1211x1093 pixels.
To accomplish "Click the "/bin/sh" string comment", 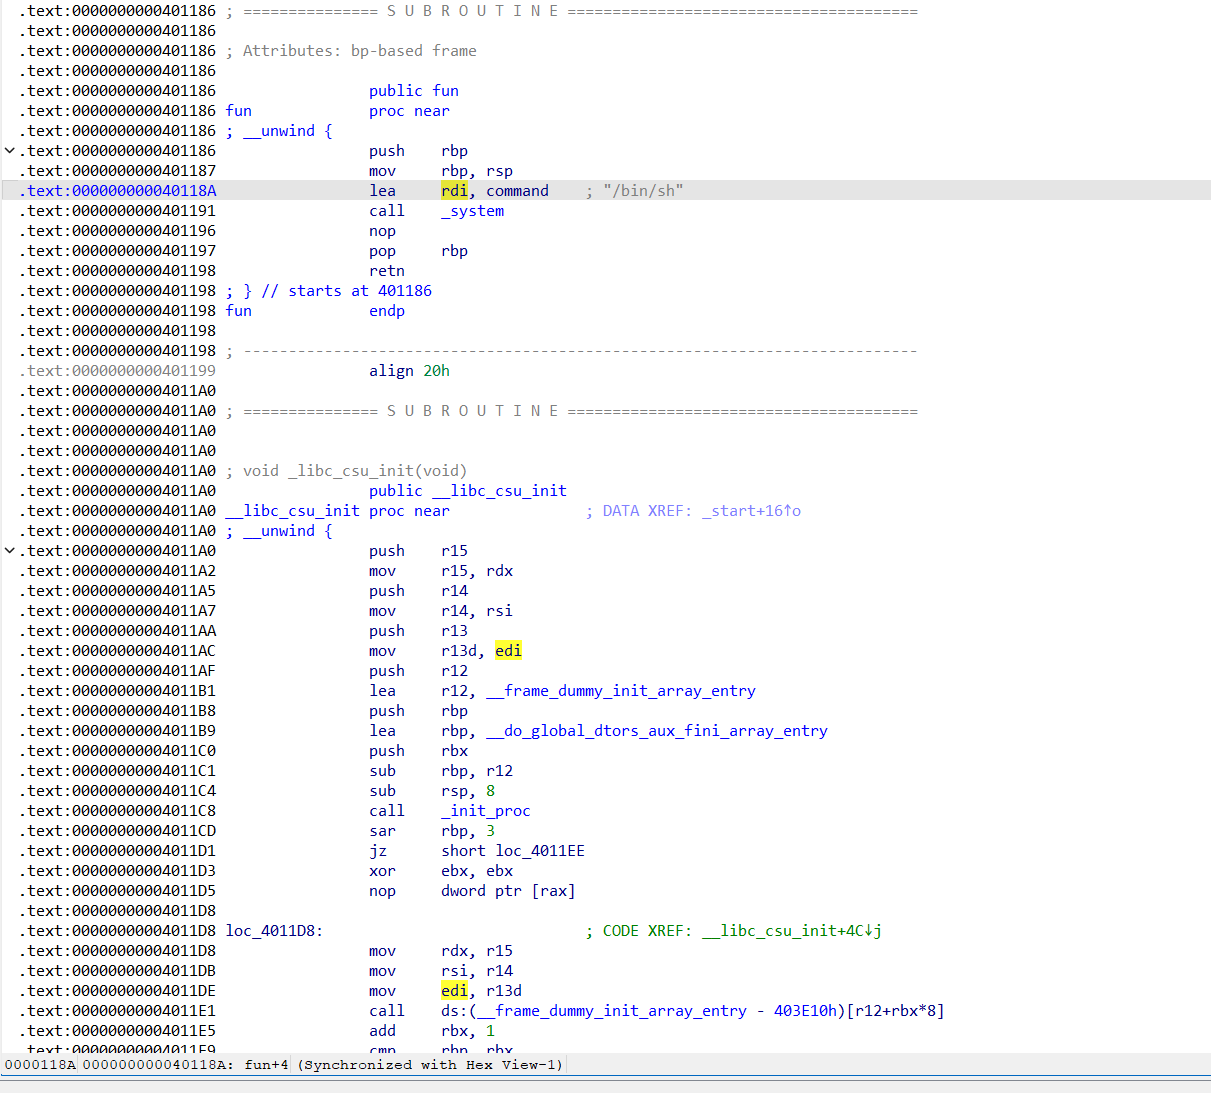I will coord(643,191).
